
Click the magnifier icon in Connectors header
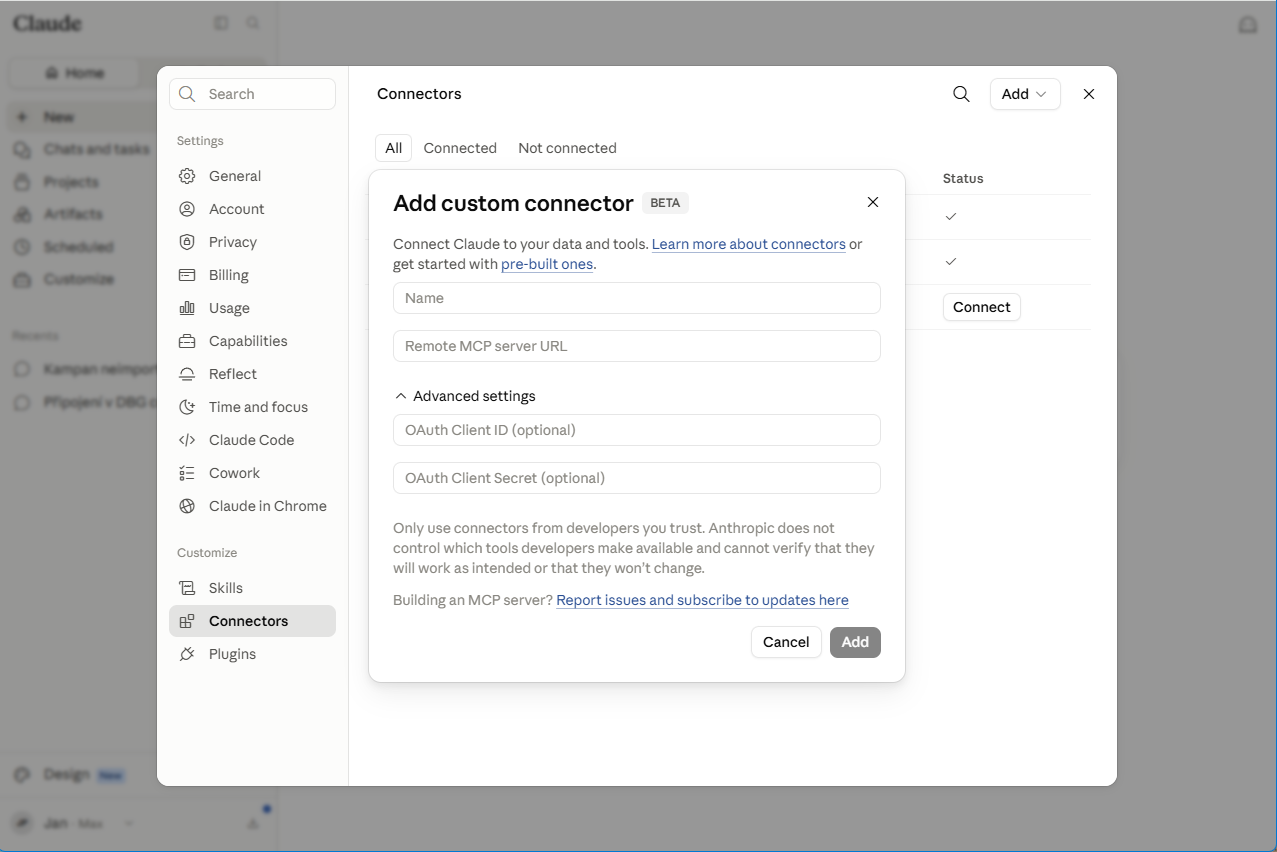click(961, 94)
